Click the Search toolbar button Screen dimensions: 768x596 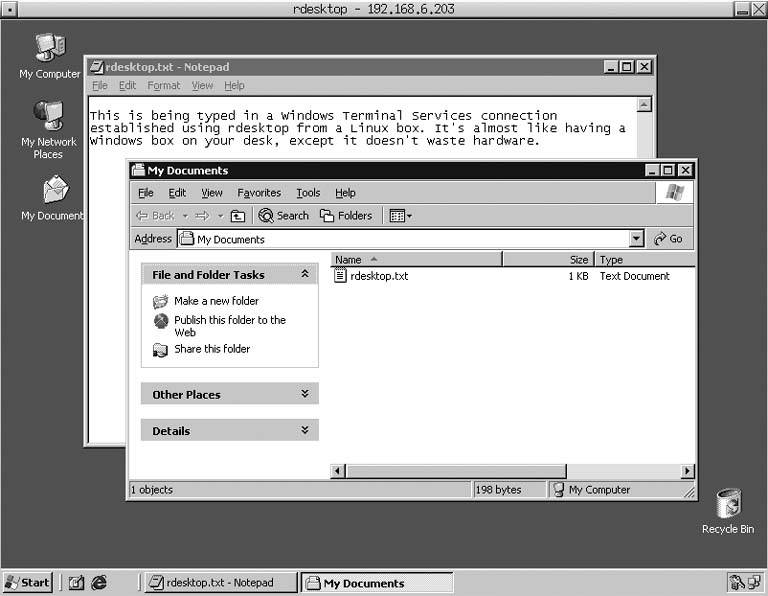284,215
